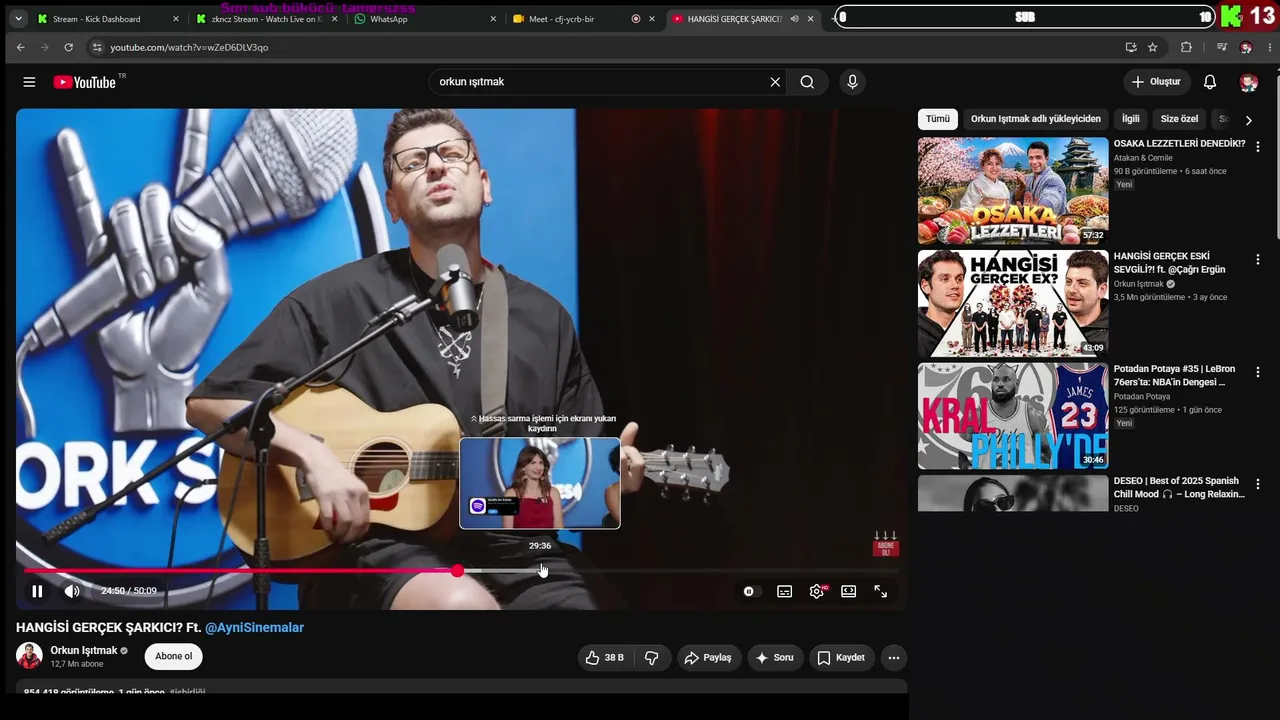
Task: Show more filter chips with the arrow
Action: (1248, 120)
